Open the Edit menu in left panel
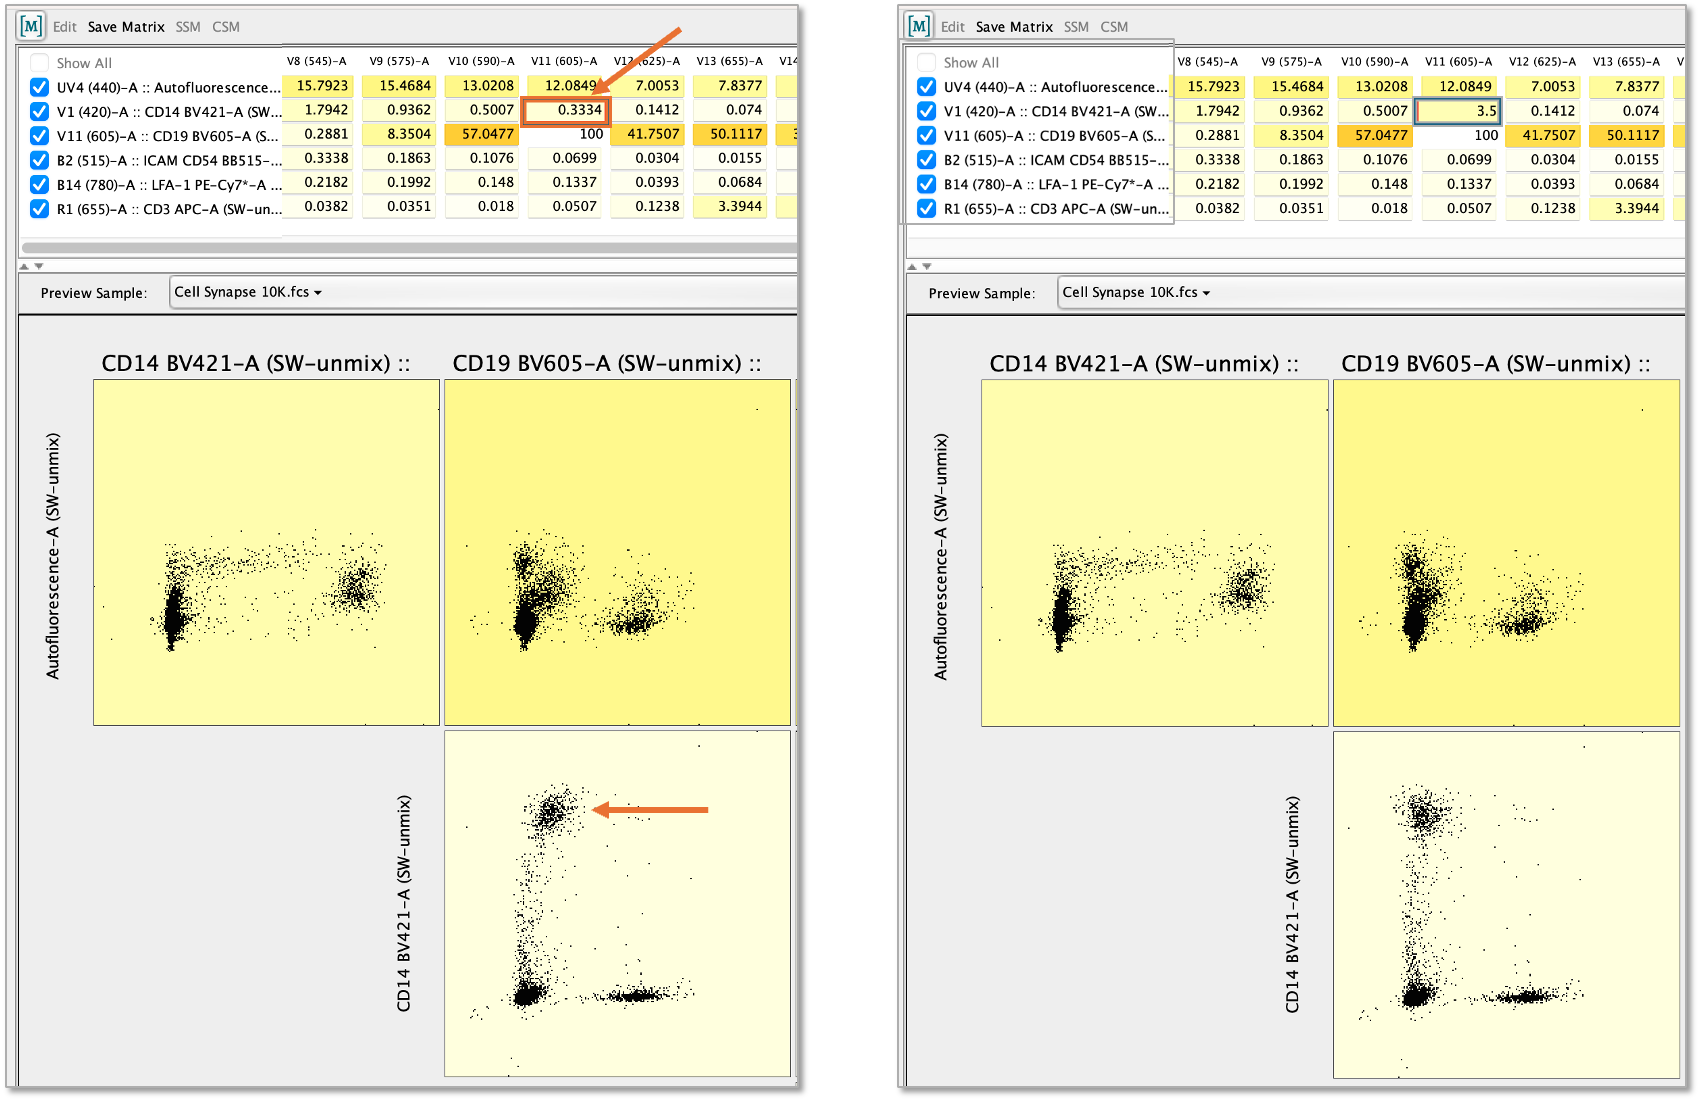The image size is (1700, 1102). pyautogui.click(x=65, y=27)
